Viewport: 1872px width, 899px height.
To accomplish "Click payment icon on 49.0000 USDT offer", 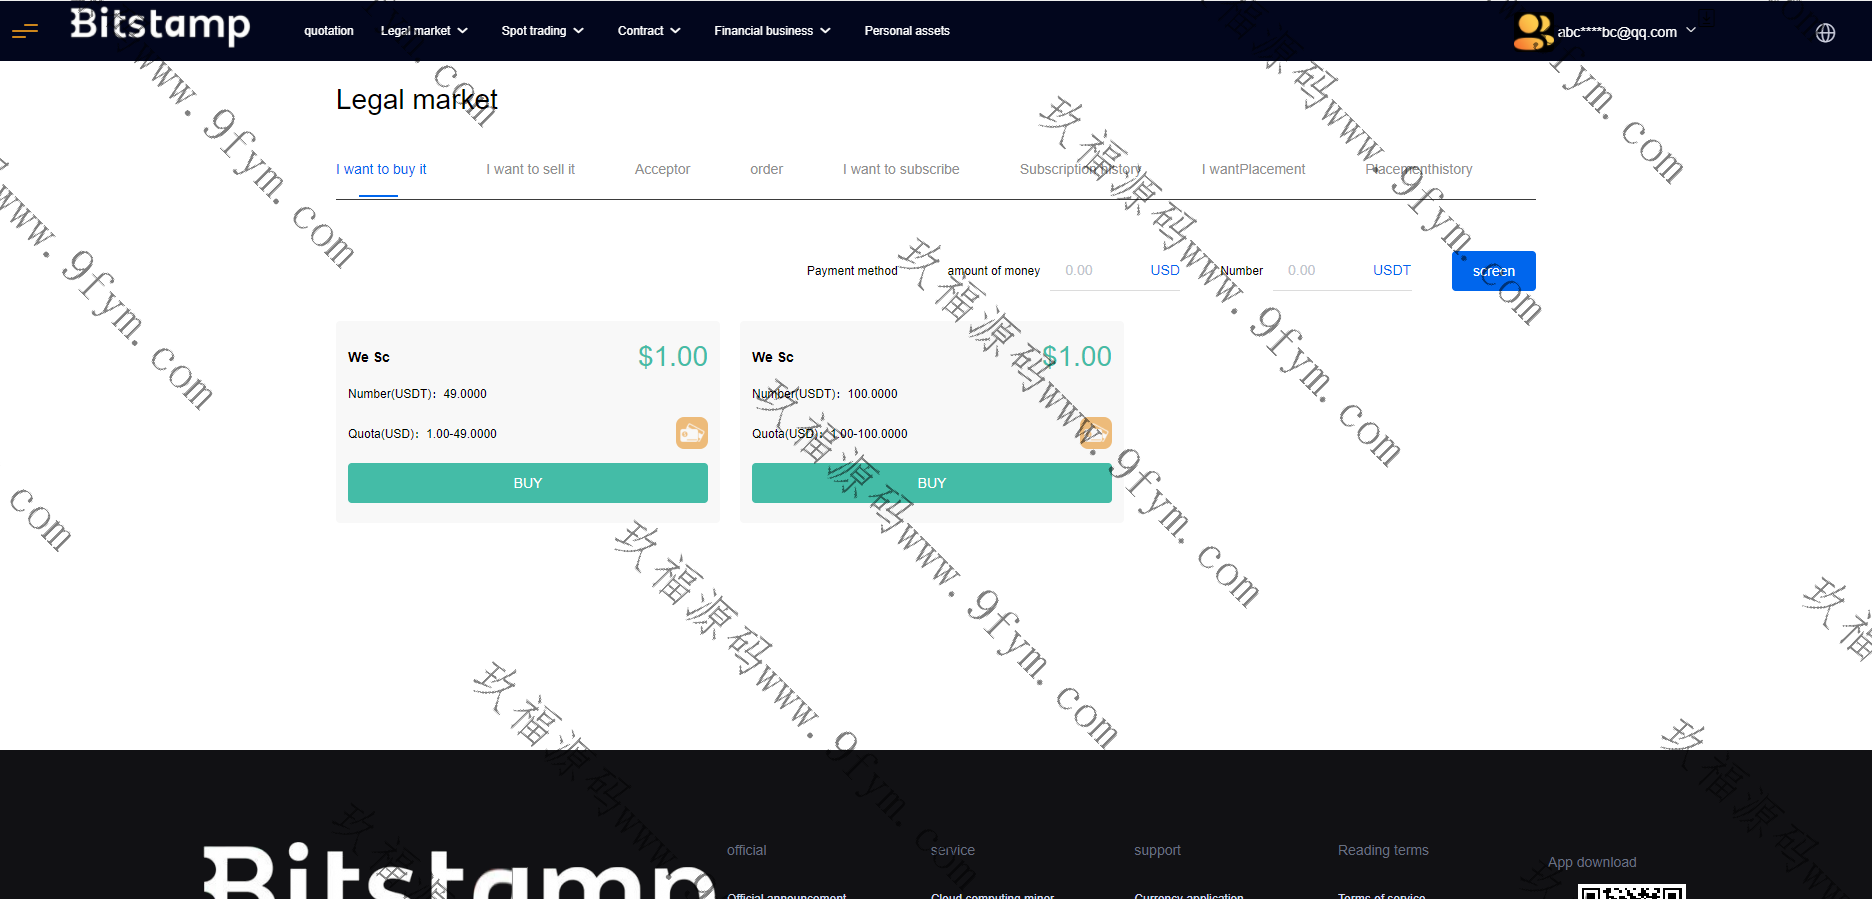I will [691, 433].
